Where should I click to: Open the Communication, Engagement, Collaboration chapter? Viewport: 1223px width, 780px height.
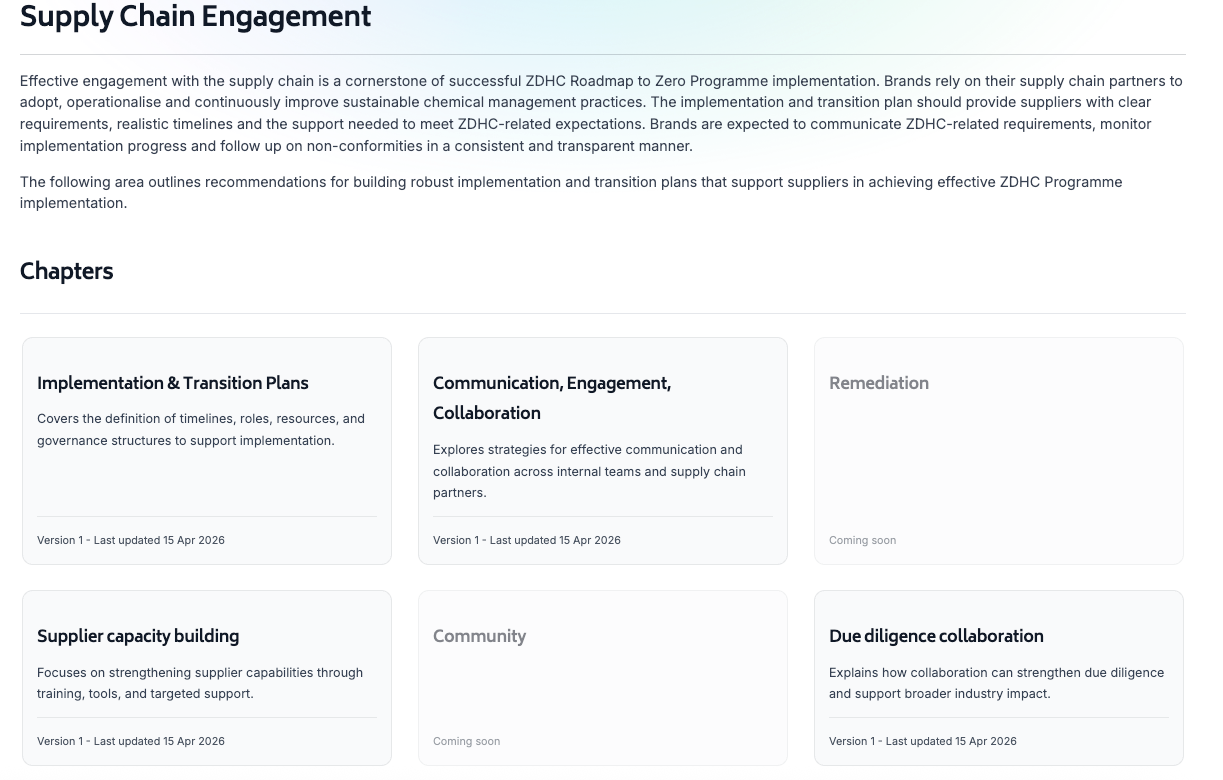coord(552,398)
